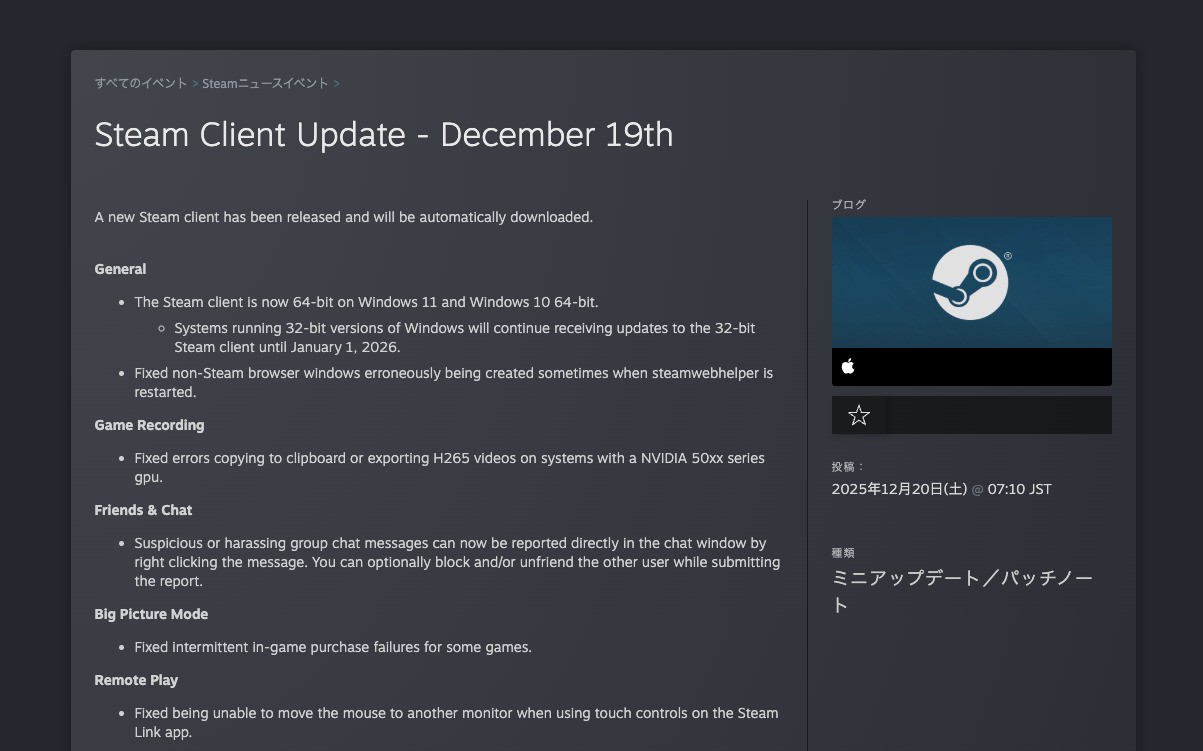Click the Game Recording section heading
1203x751 pixels.
tap(149, 425)
